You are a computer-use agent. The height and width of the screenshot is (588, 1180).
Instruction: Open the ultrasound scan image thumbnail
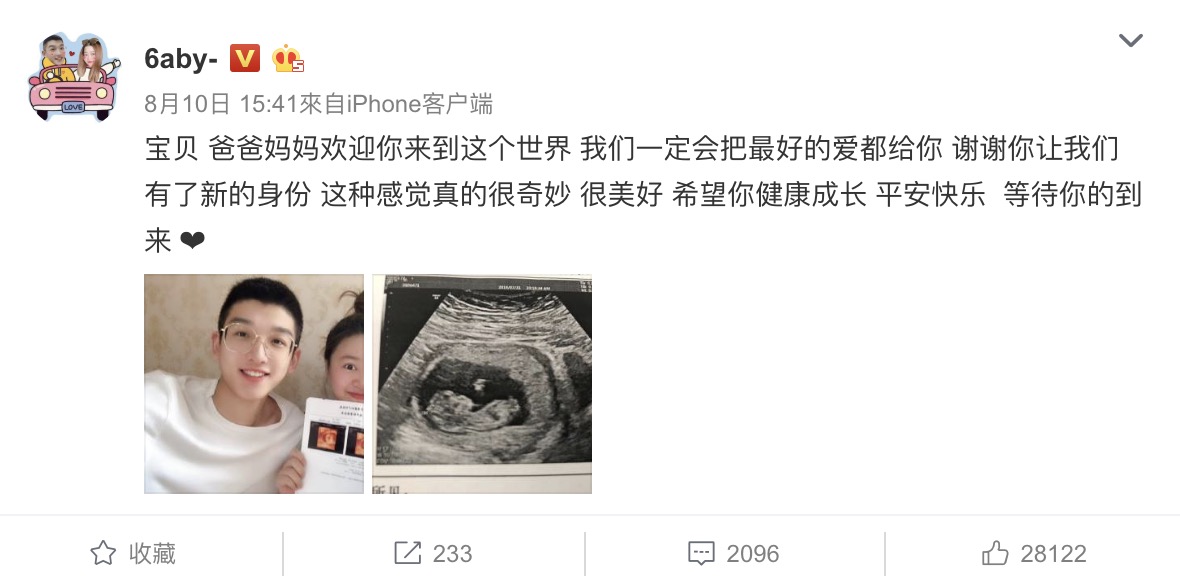[482, 384]
